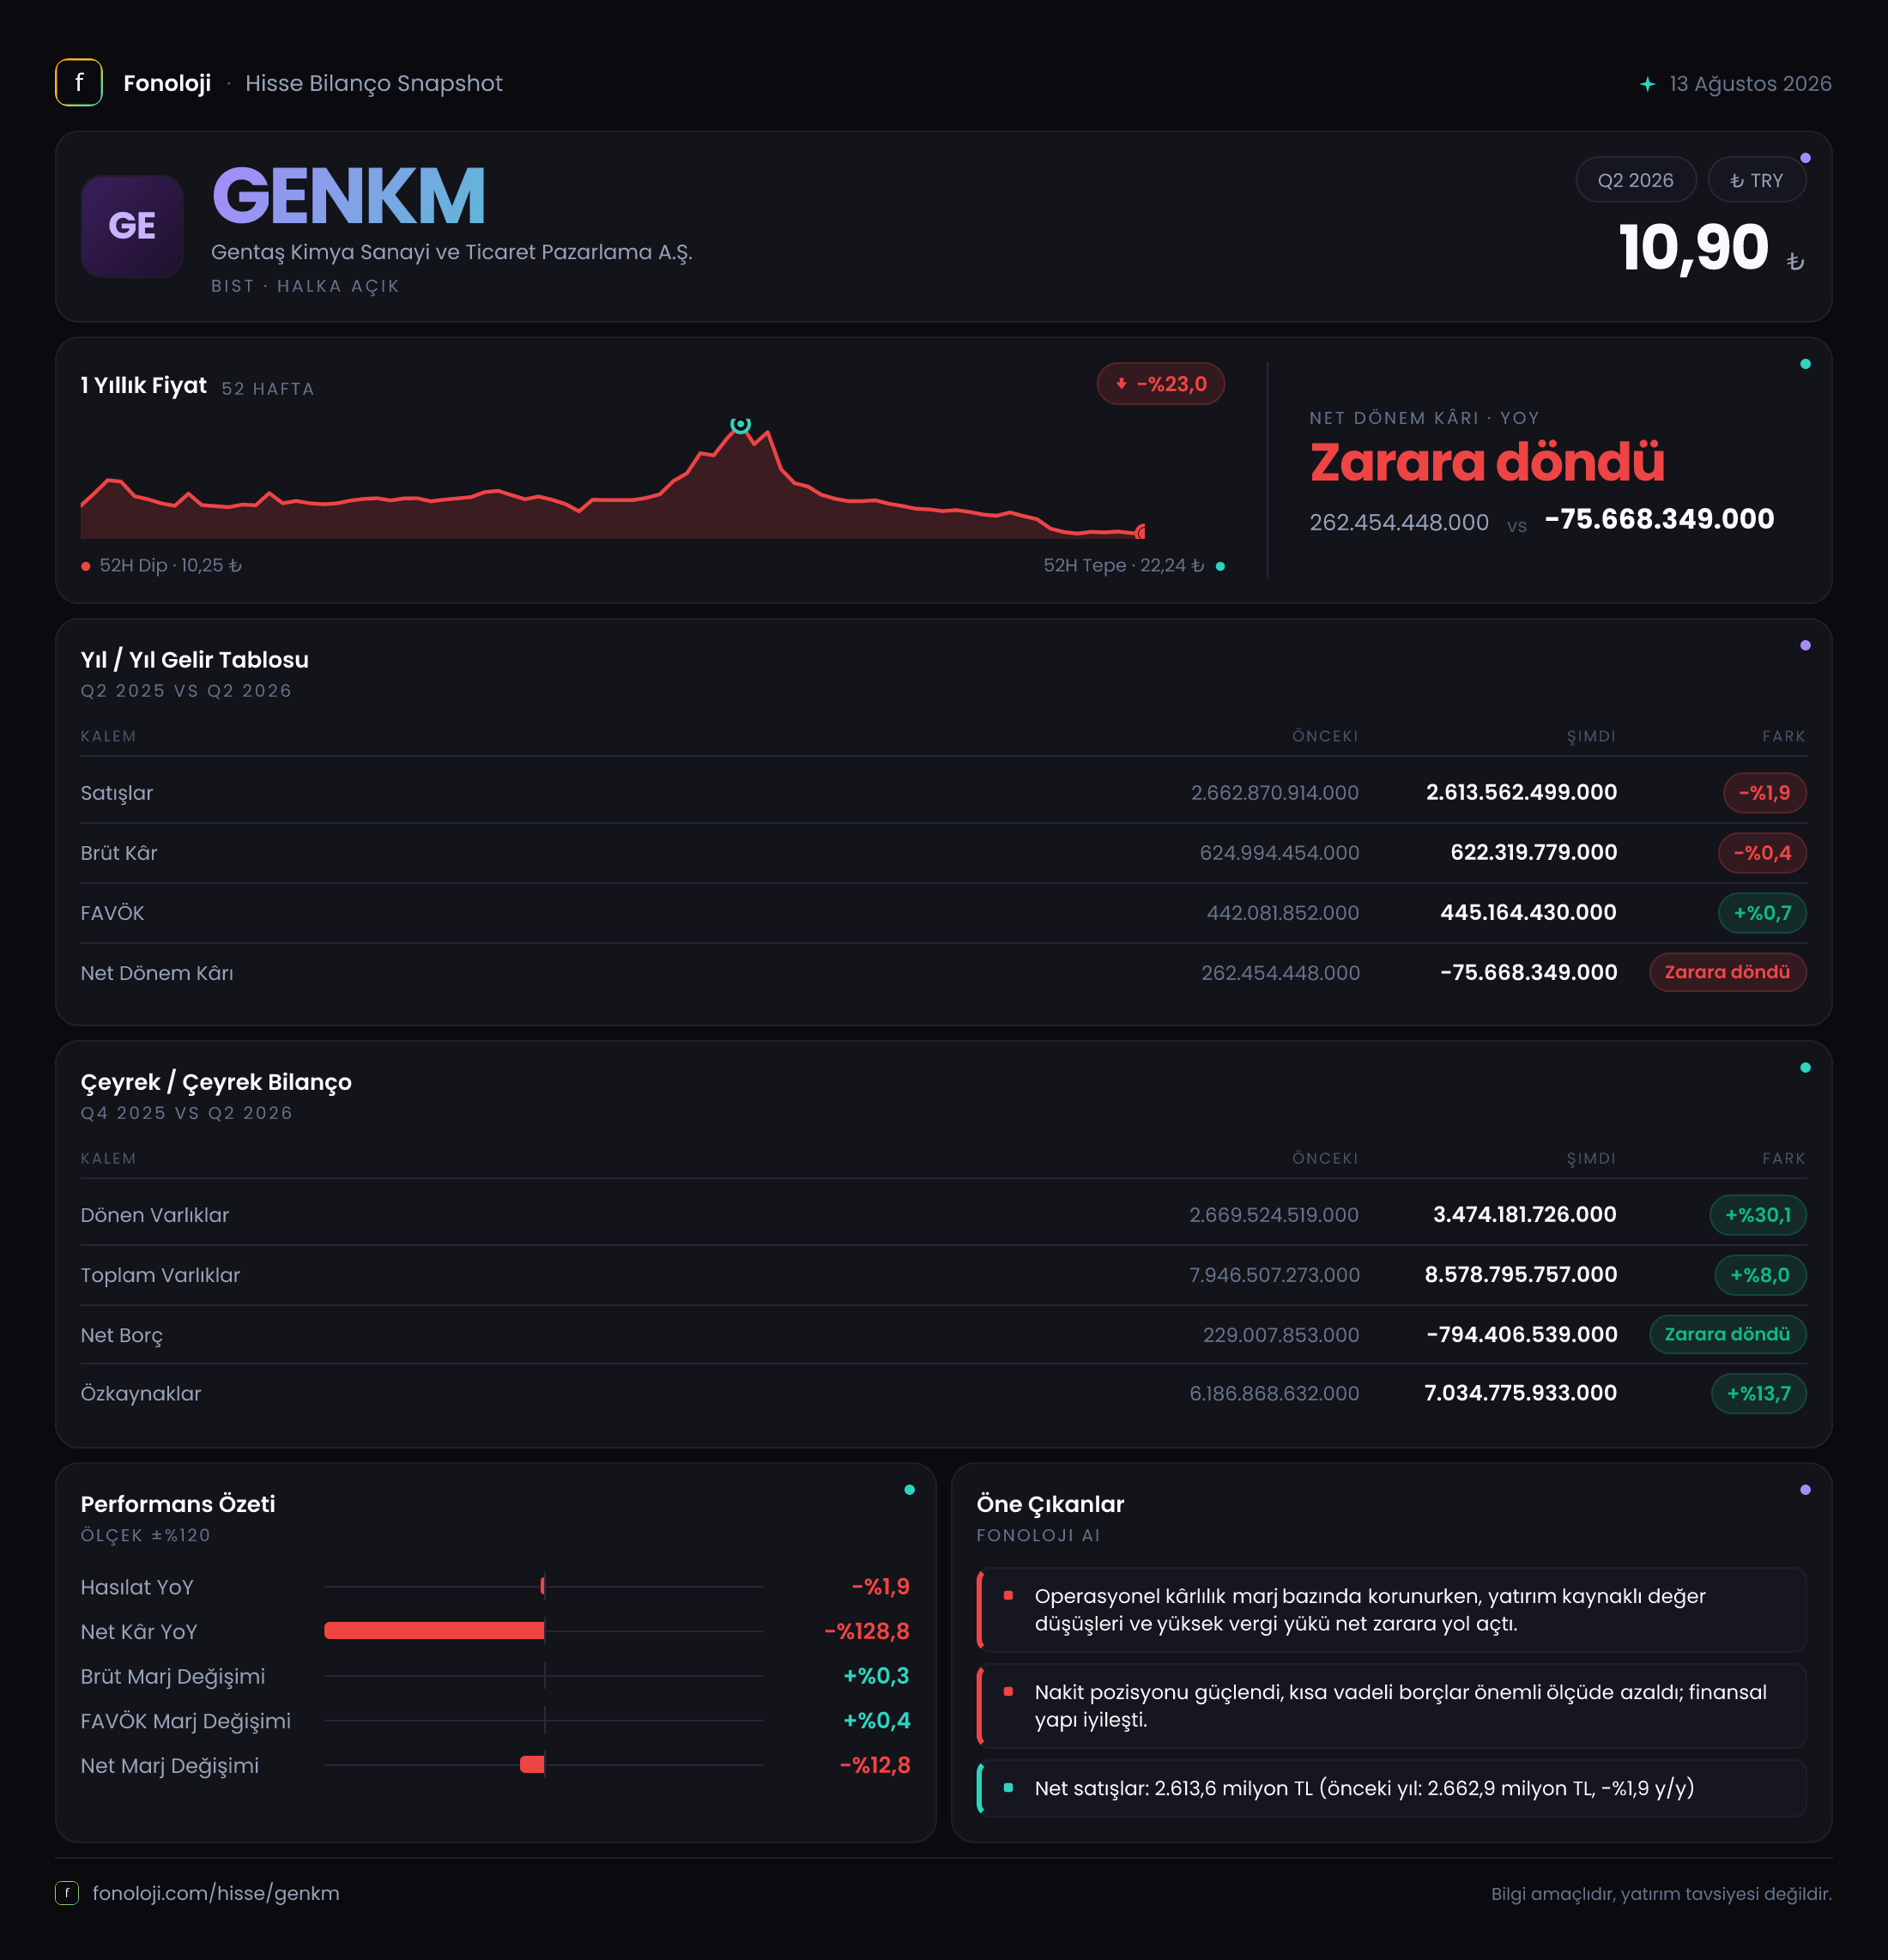Click the Fonoloji logo icon in the header
Viewport: 1888px width, 1960px height.
[79, 83]
